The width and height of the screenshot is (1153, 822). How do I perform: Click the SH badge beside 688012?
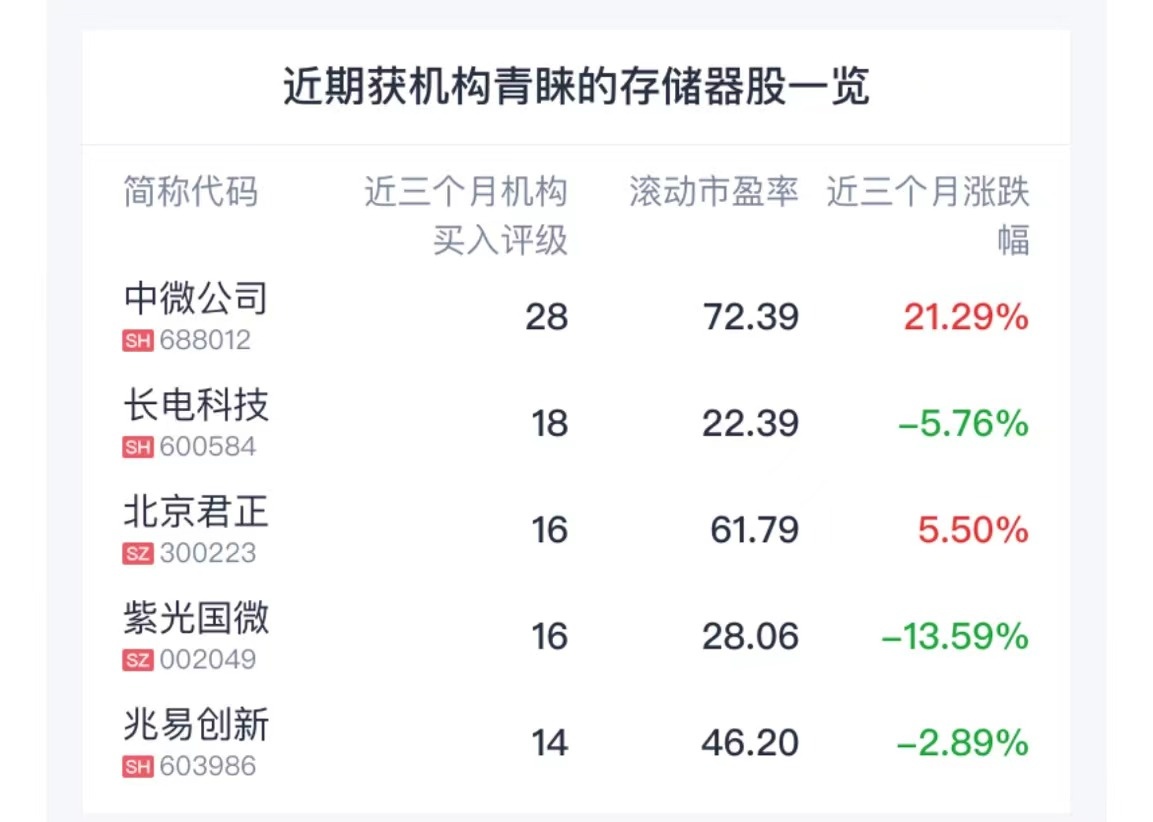click(x=138, y=341)
